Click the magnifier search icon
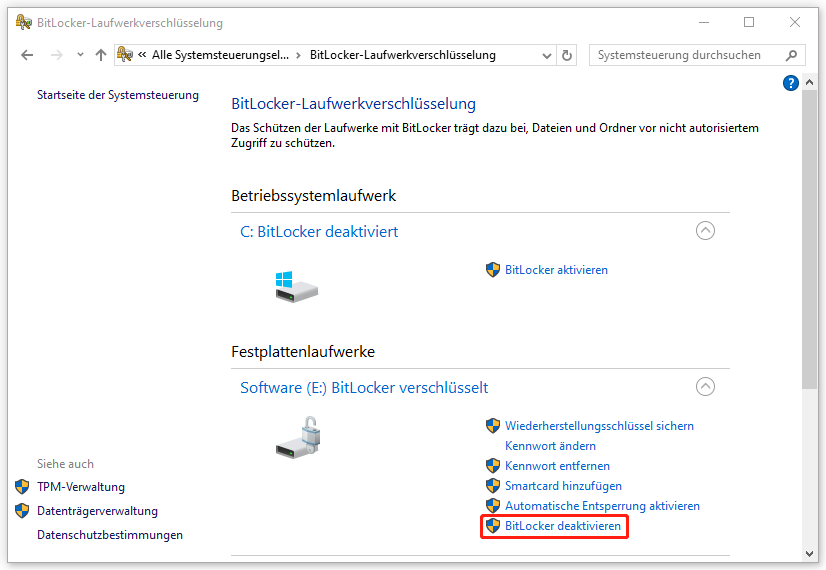 click(791, 55)
